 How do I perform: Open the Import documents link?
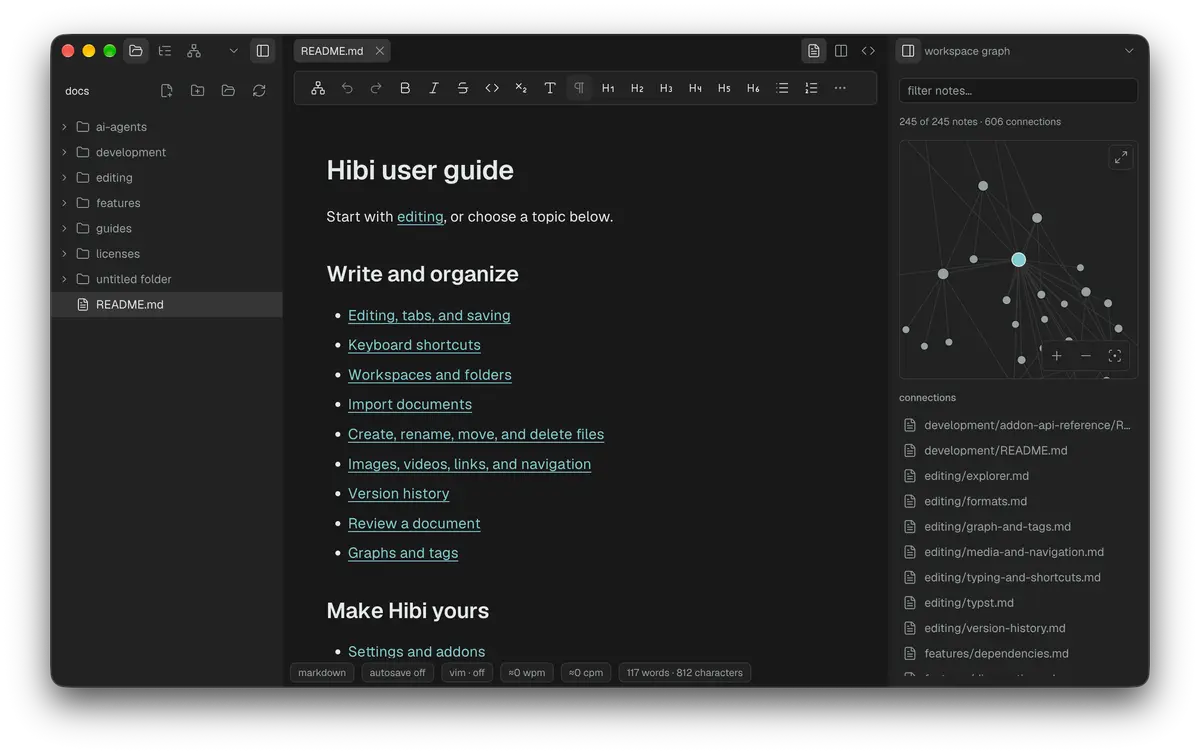pos(410,404)
